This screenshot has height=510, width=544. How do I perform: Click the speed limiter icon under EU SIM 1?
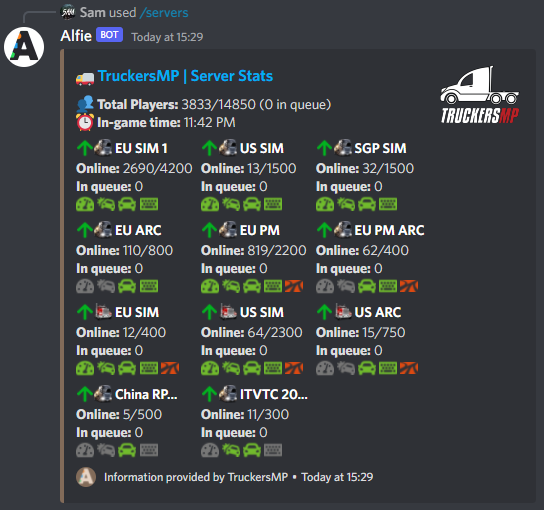point(85,204)
